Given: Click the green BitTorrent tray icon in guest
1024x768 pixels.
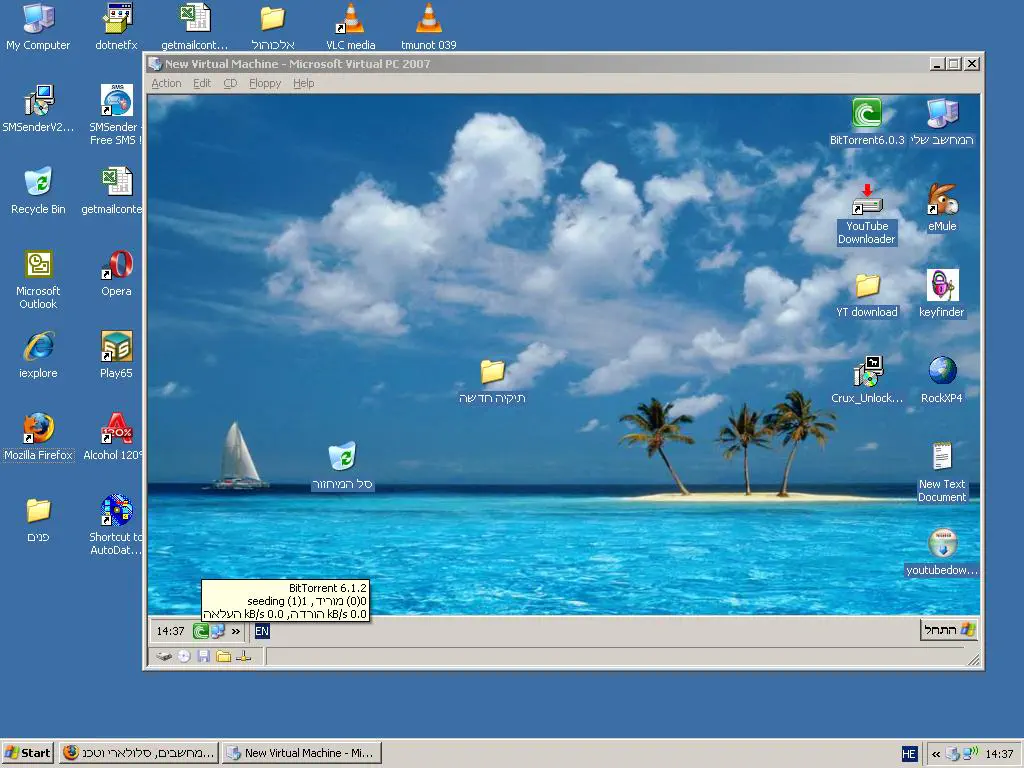Looking at the screenshot, I should click(x=200, y=631).
